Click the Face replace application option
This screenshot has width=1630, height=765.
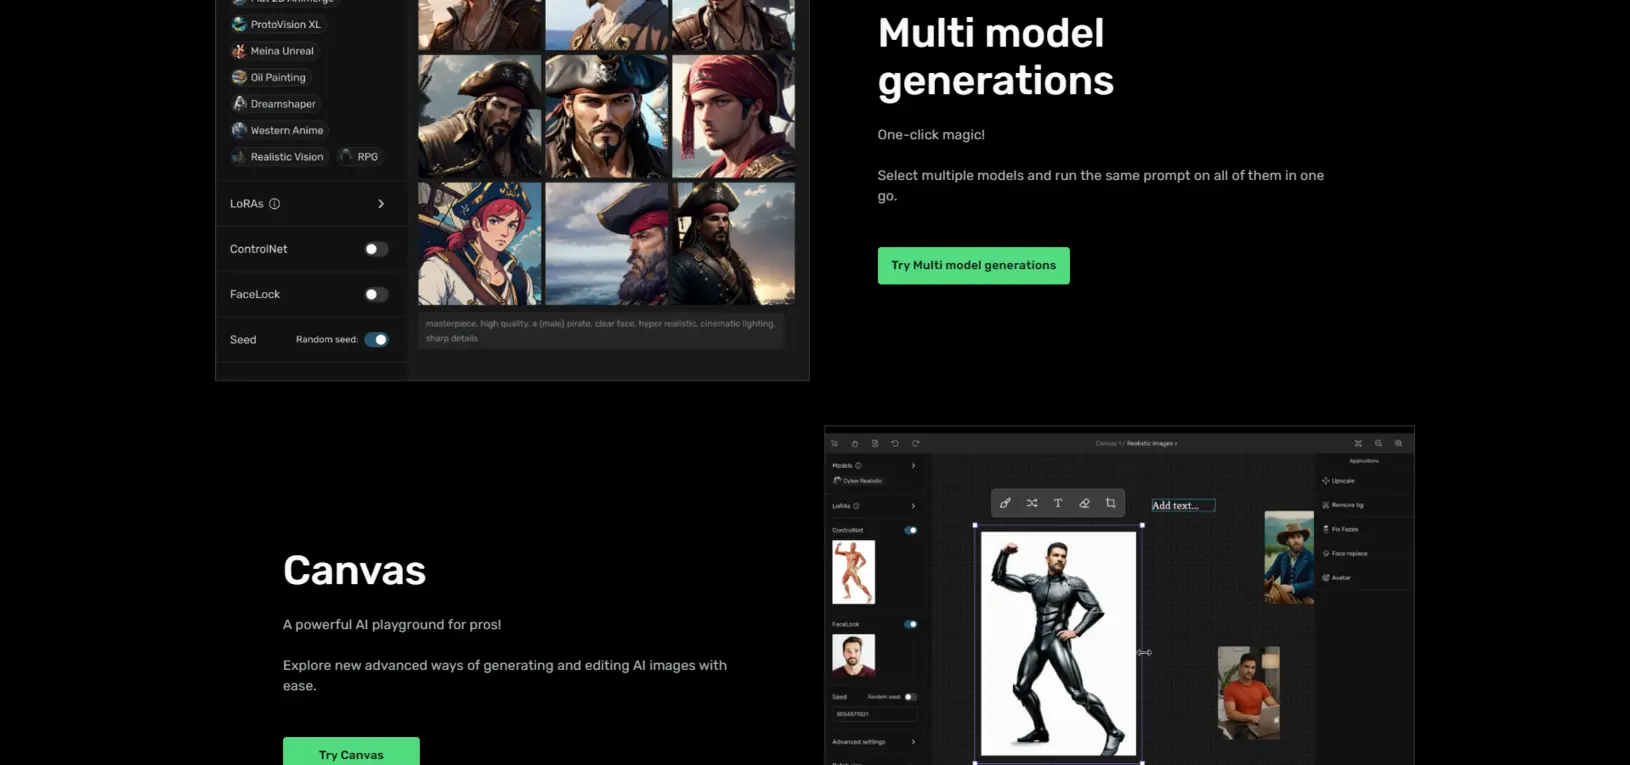[1345, 553]
